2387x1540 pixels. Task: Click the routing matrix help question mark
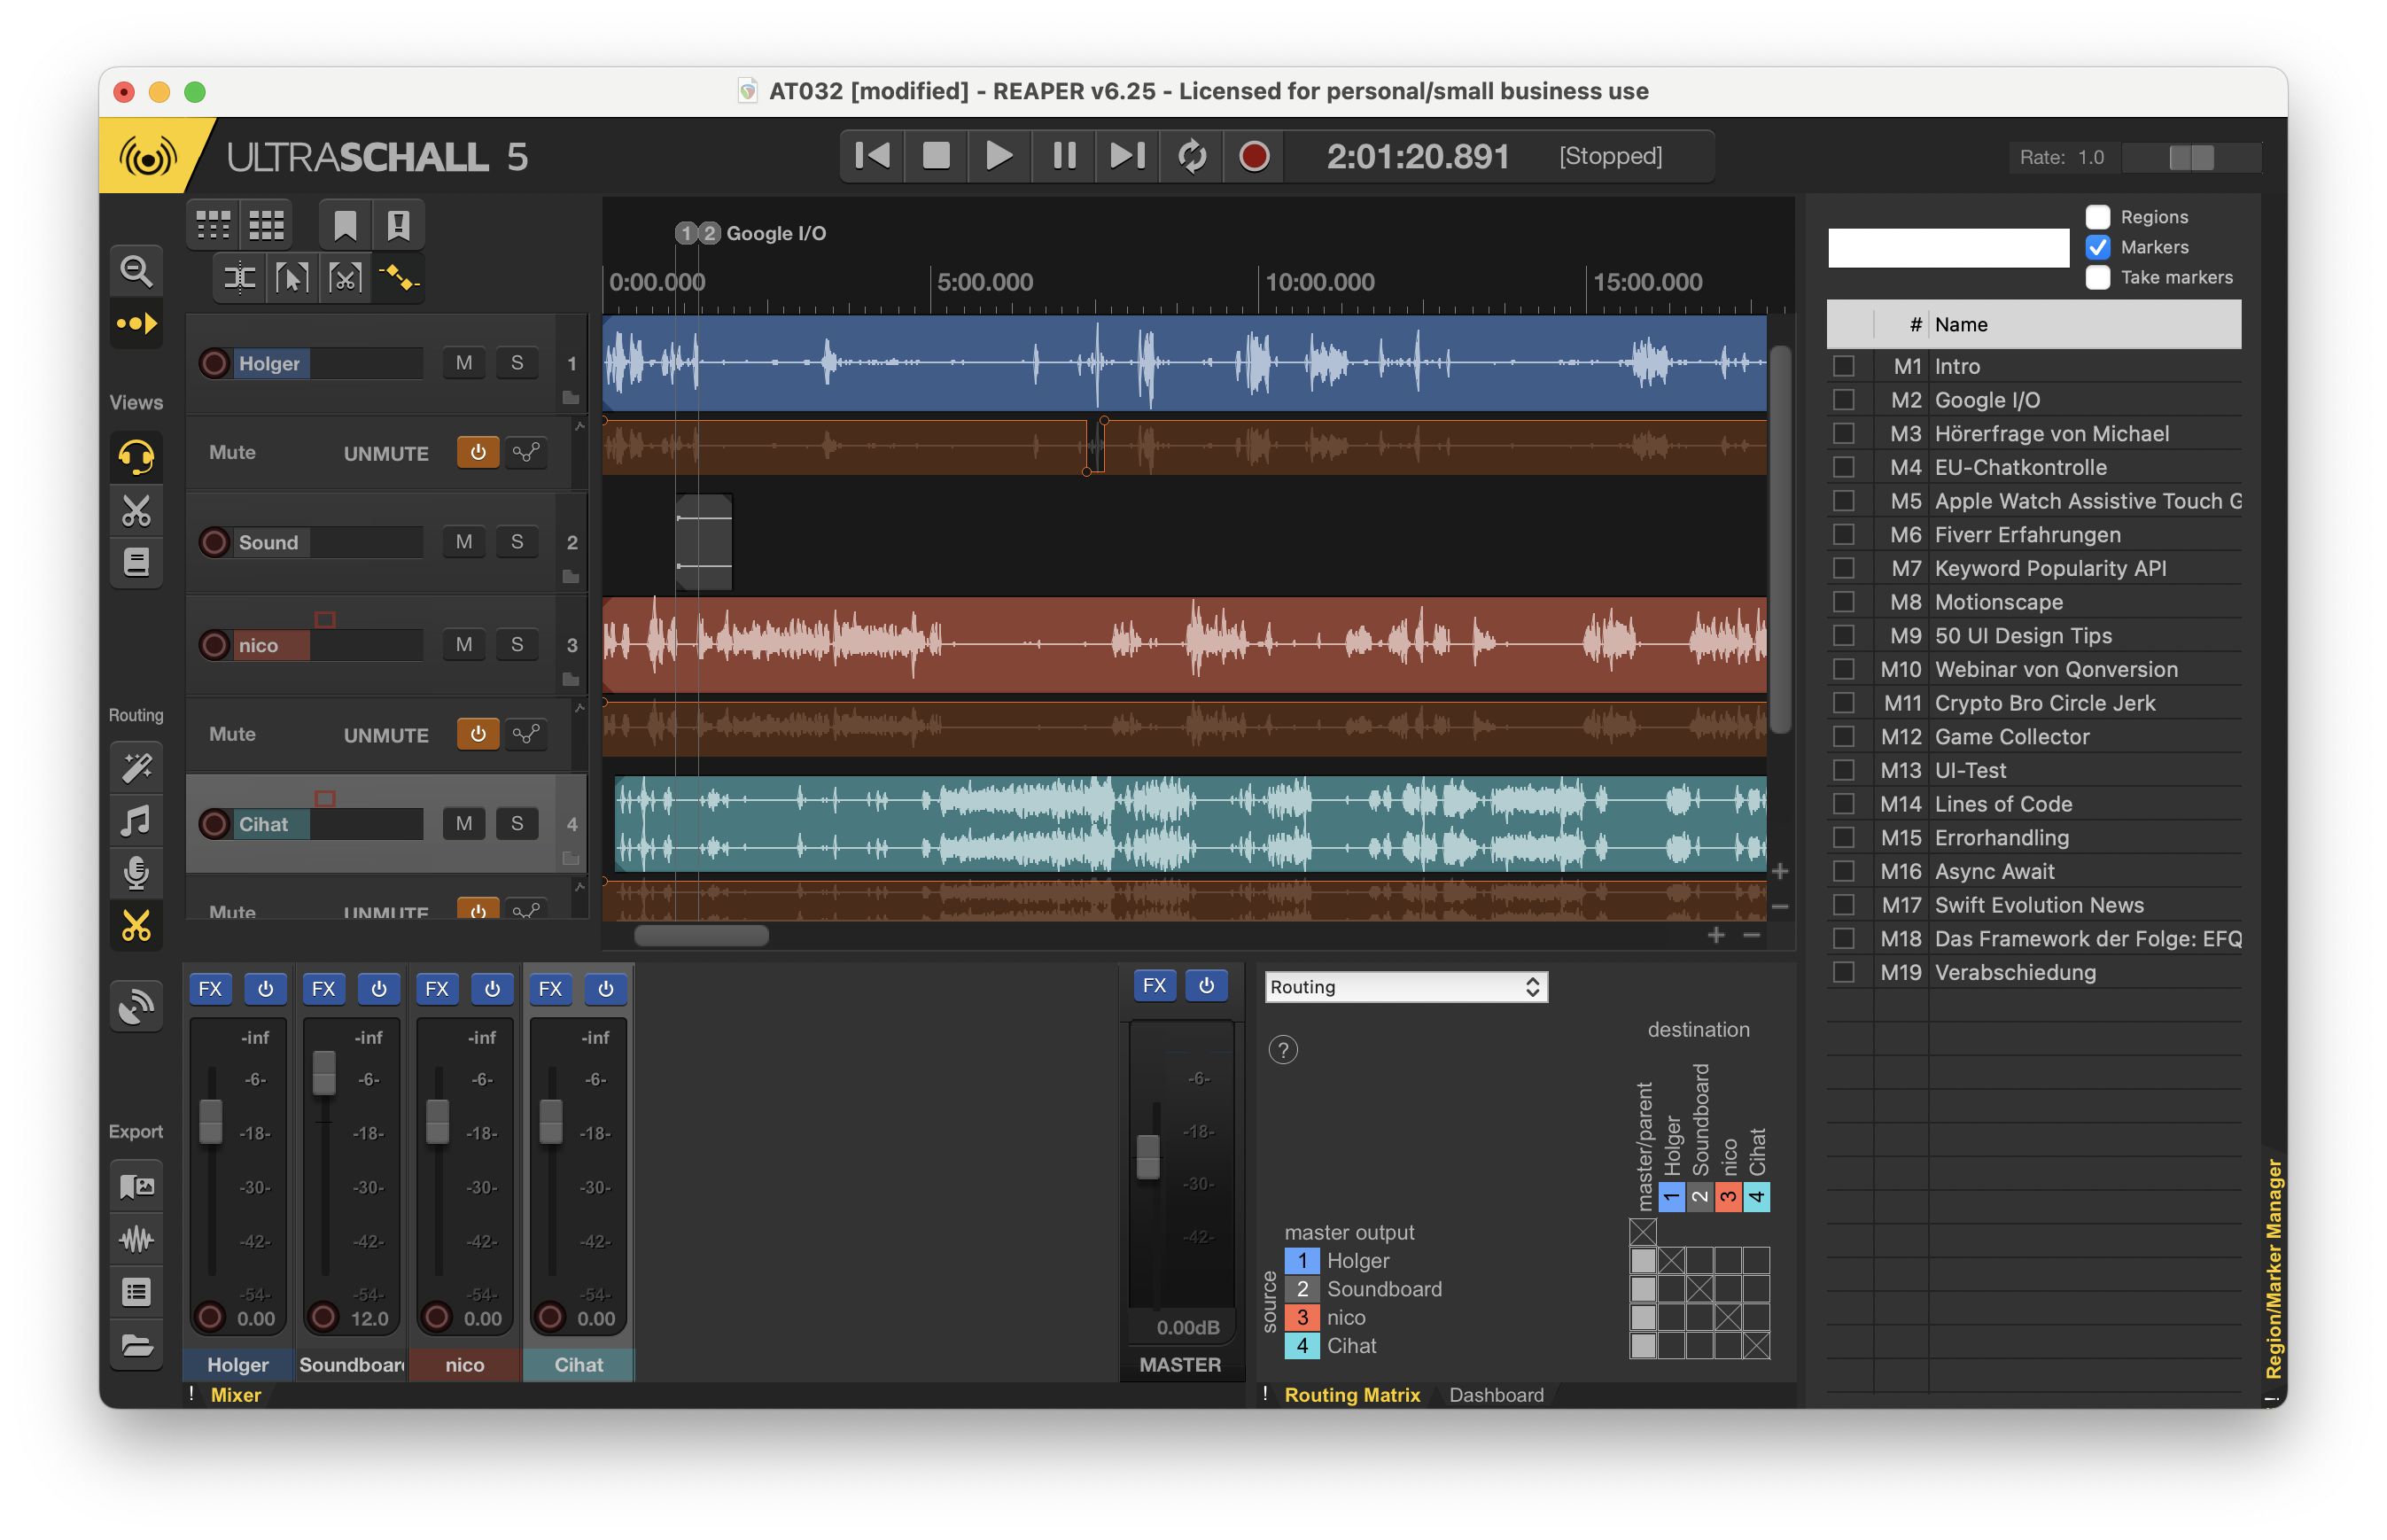1283,1050
